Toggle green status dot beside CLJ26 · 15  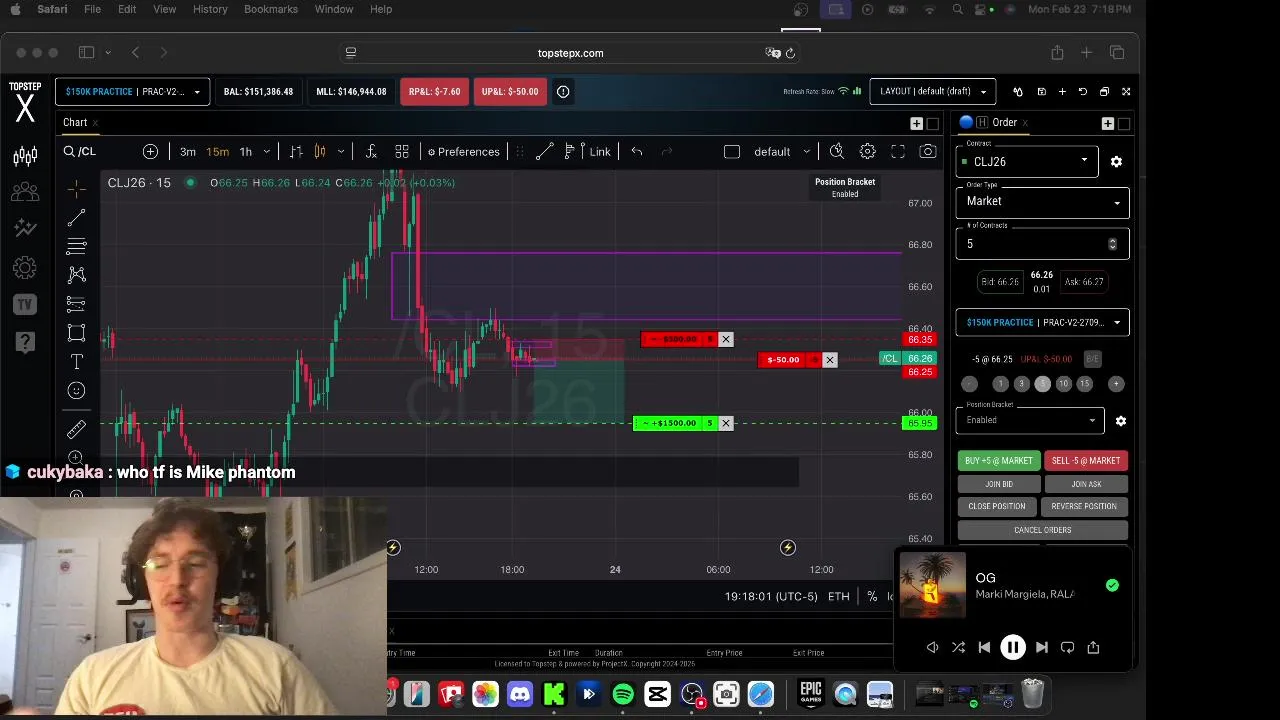tap(190, 183)
